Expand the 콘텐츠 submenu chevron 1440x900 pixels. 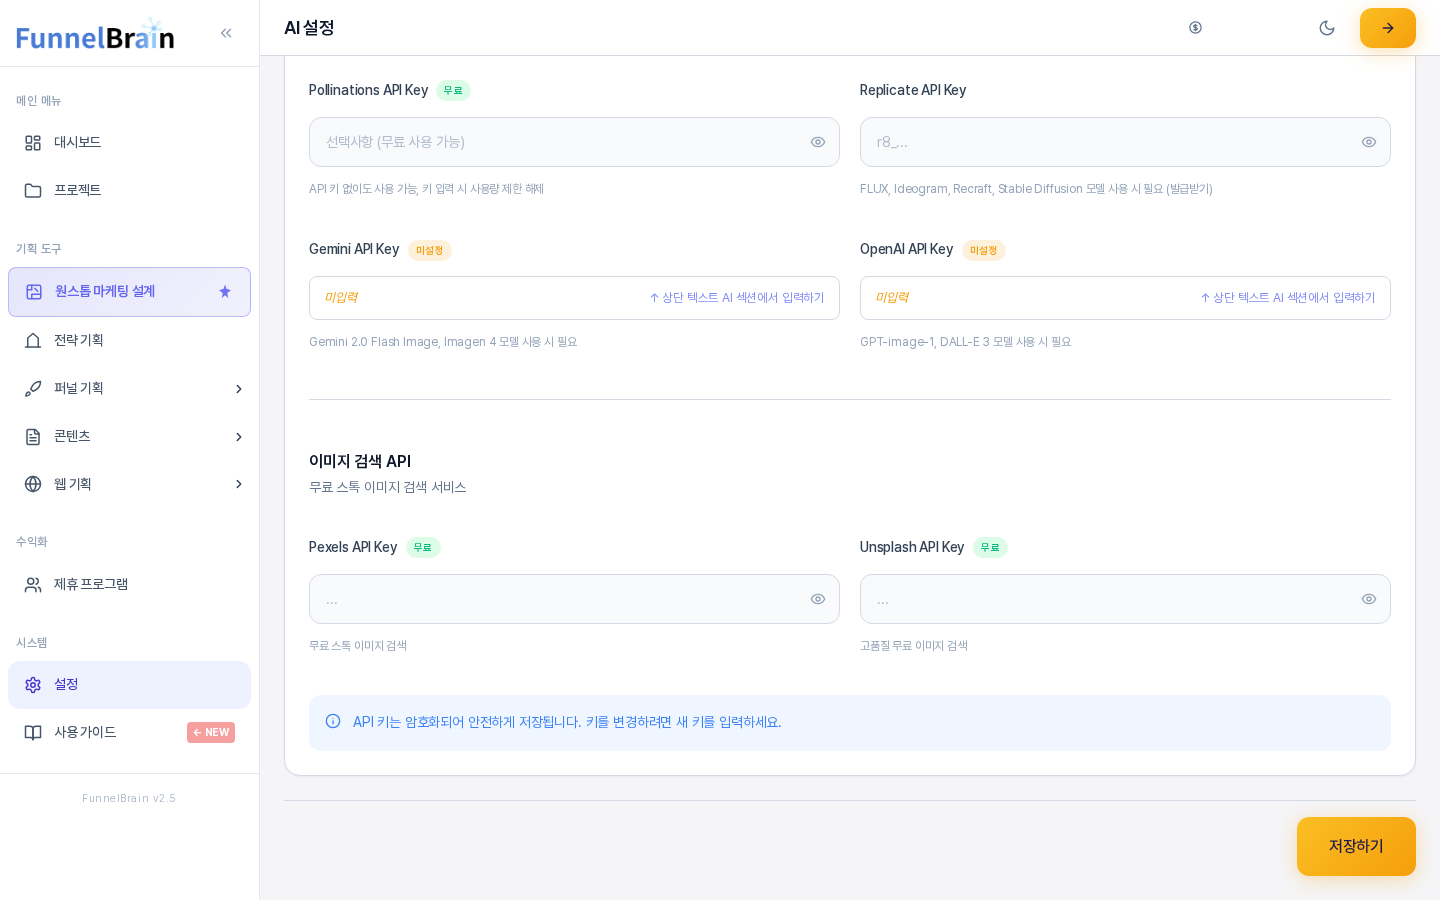pyautogui.click(x=238, y=437)
